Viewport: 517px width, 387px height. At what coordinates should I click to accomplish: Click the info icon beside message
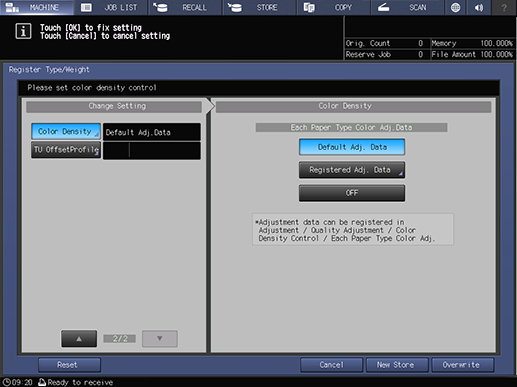point(23,31)
